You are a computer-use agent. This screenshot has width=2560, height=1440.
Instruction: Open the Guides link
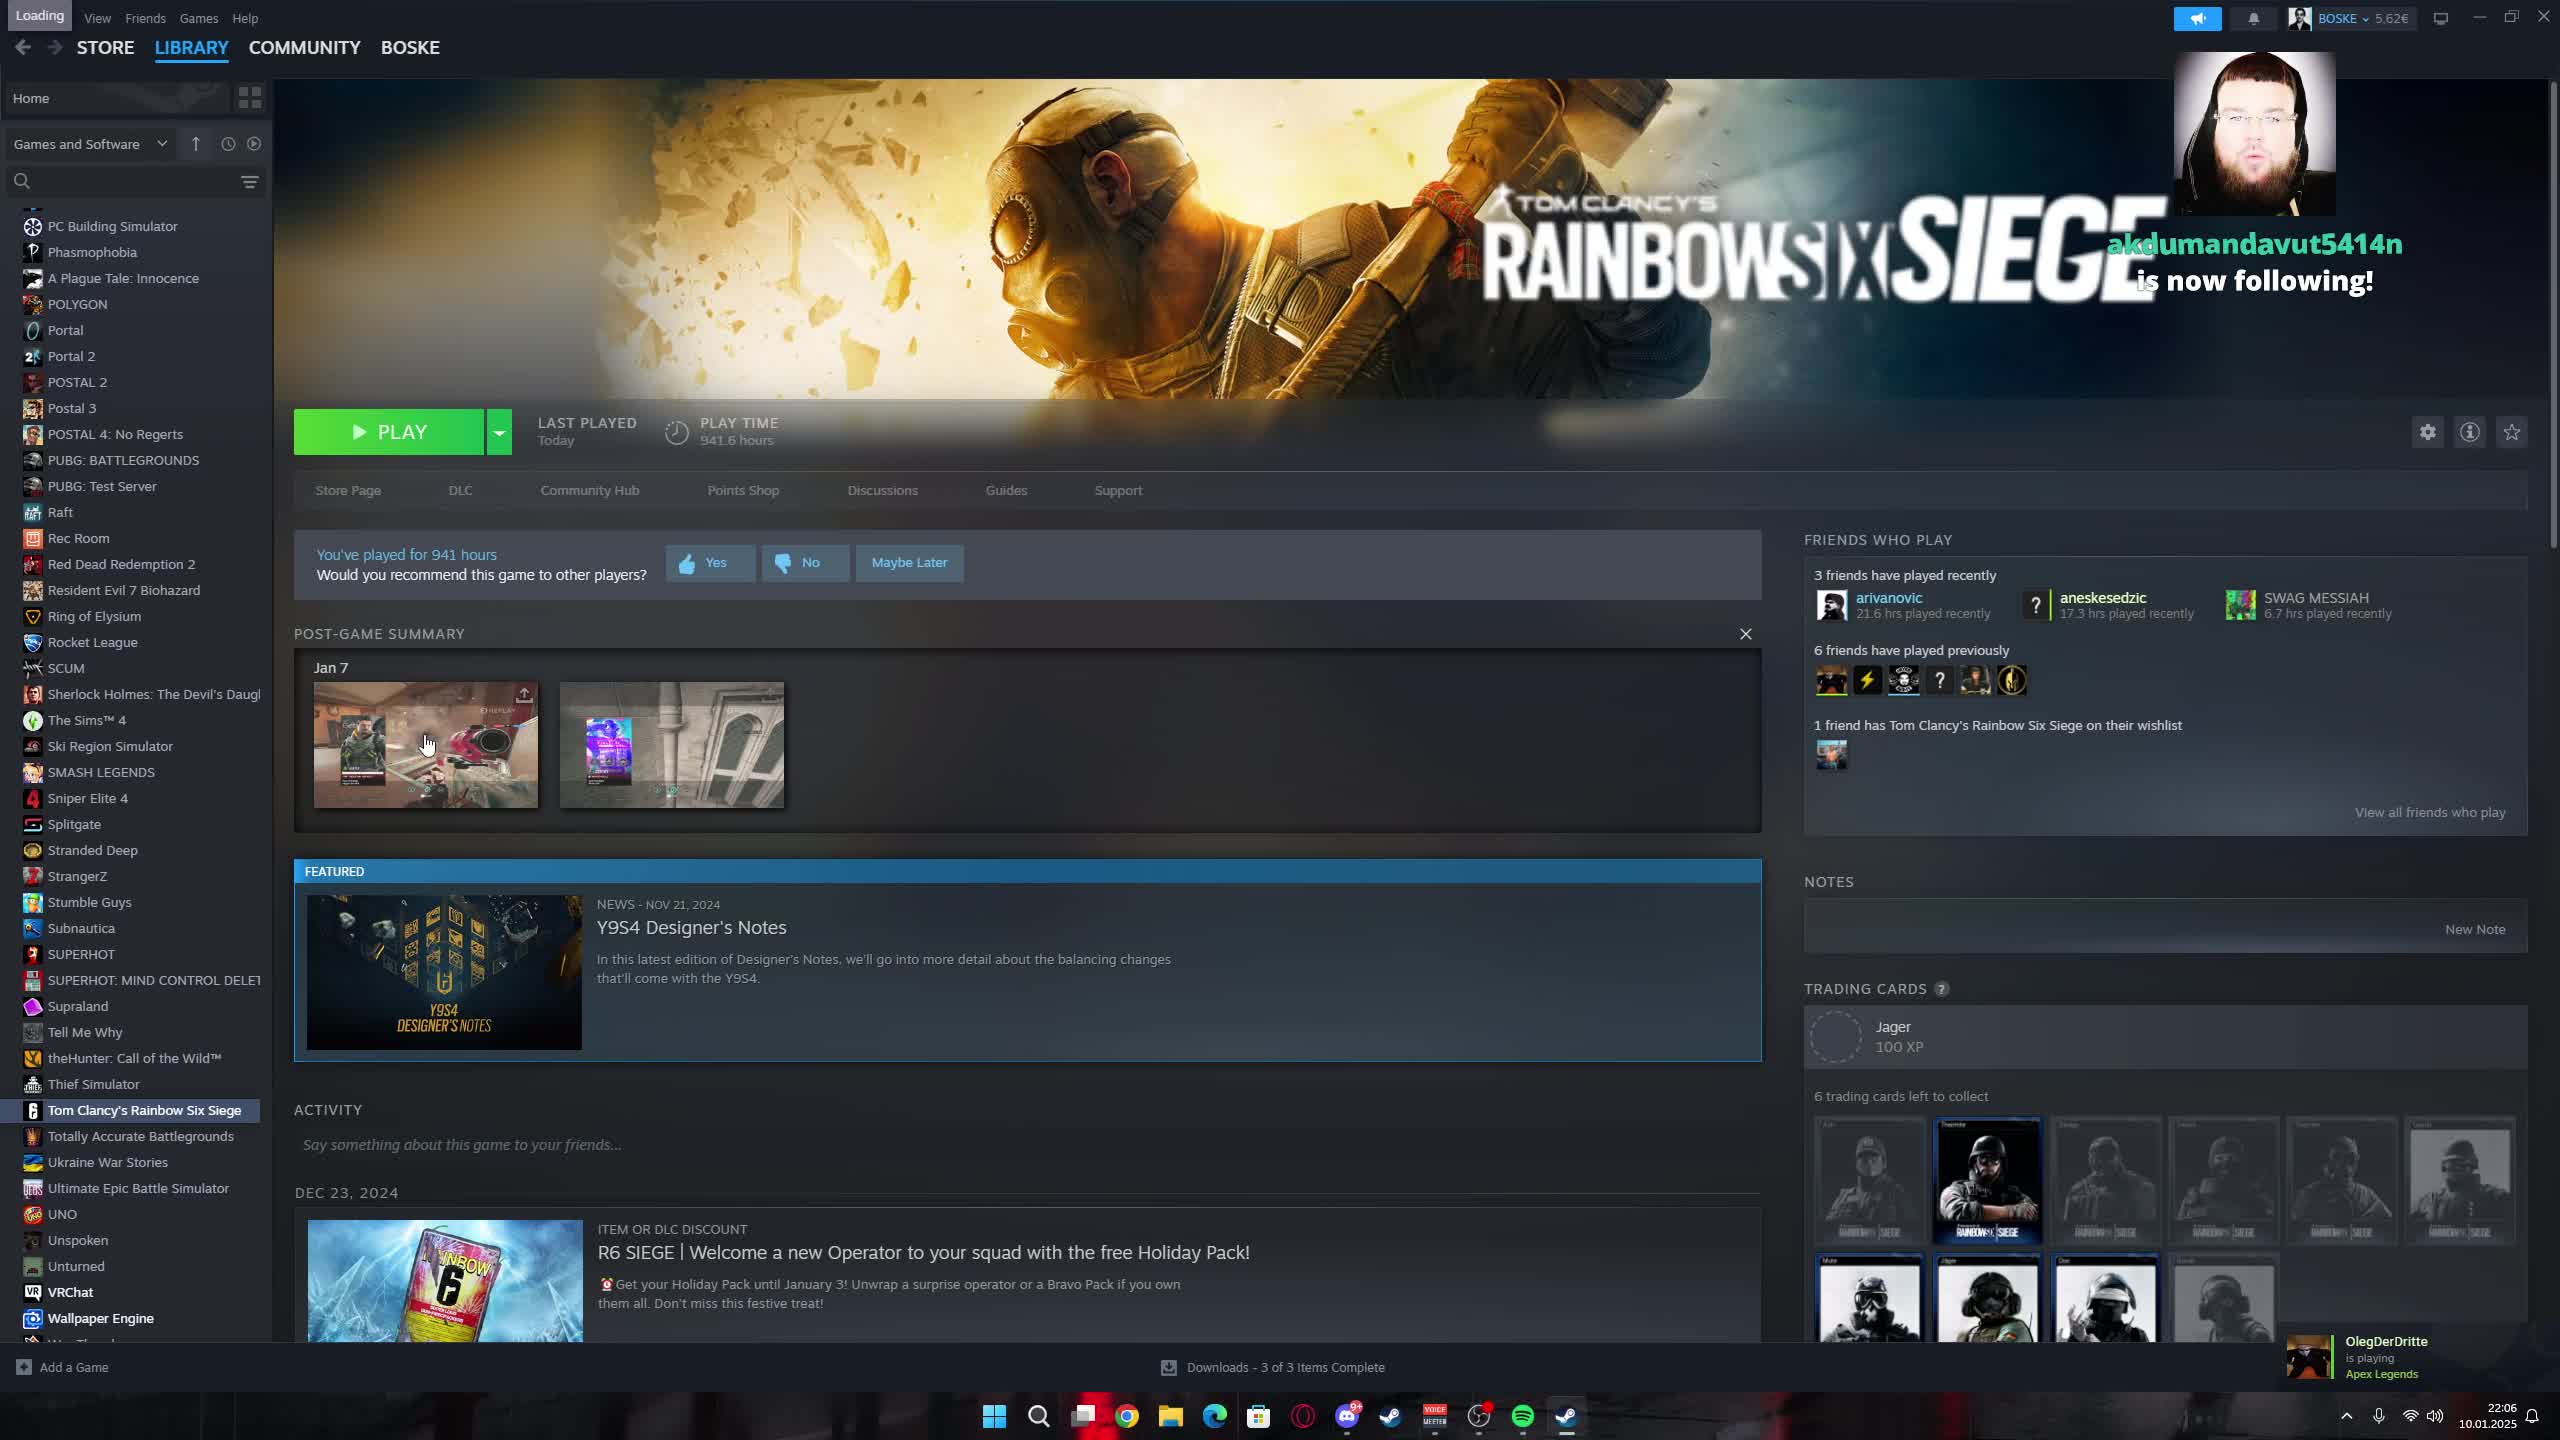pyautogui.click(x=1006, y=490)
